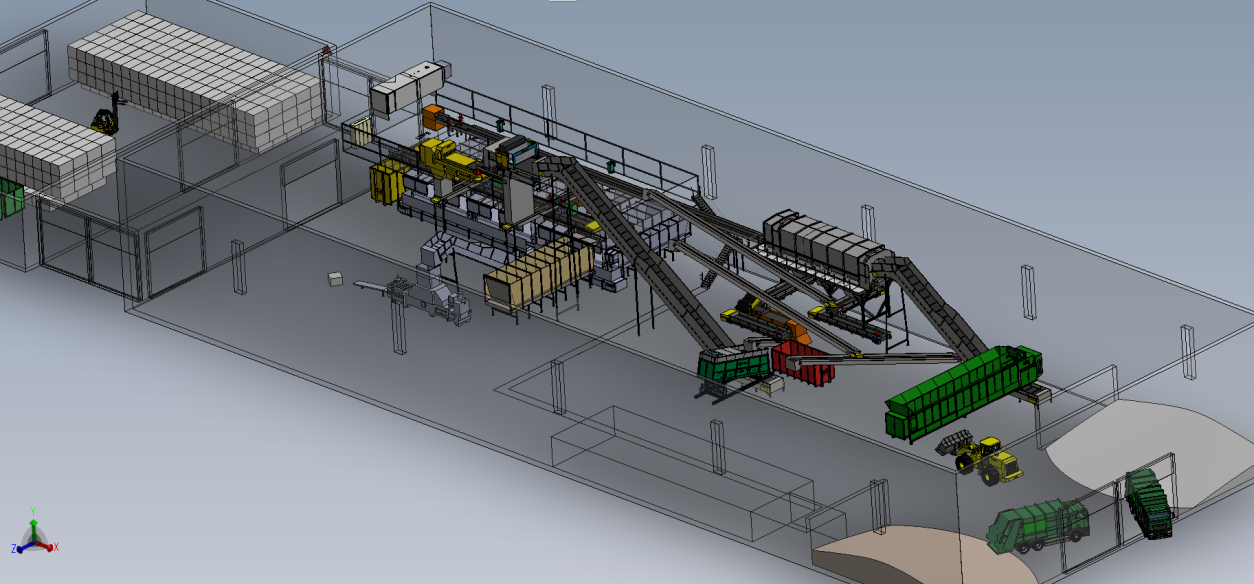Select the dark green truck near right wall

click(x=1147, y=503)
